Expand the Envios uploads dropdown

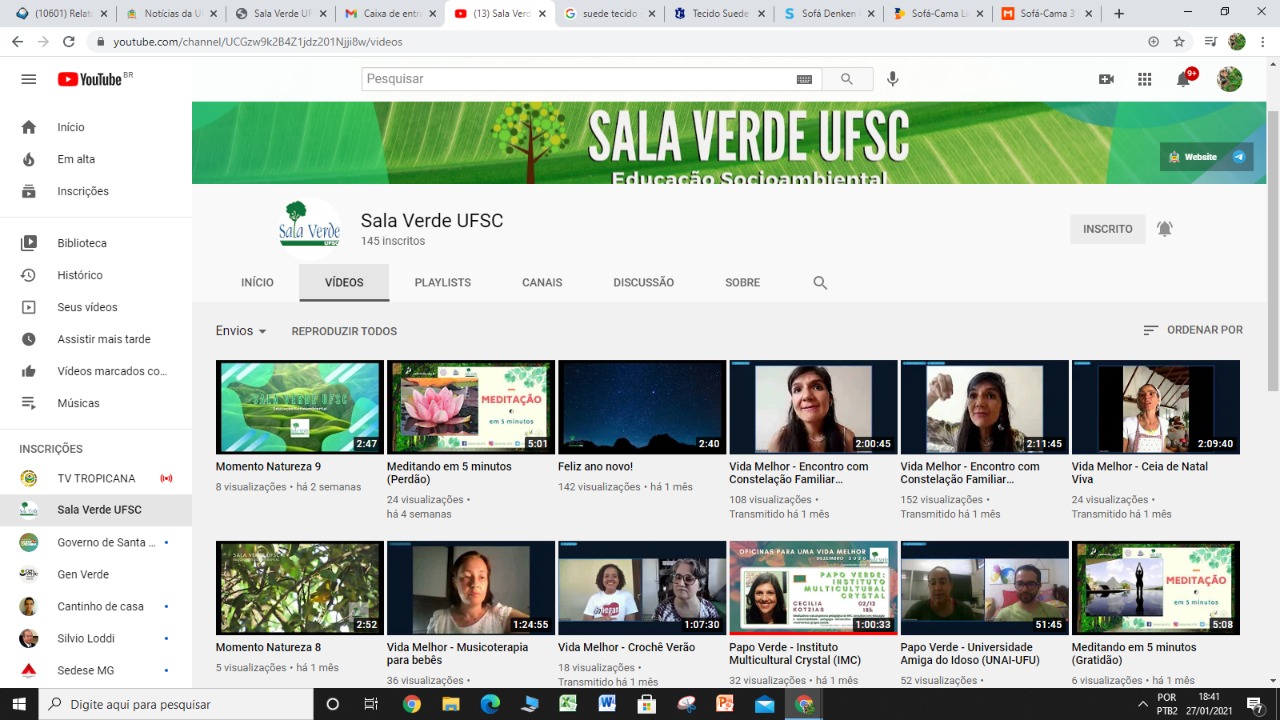tap(241, 331)
